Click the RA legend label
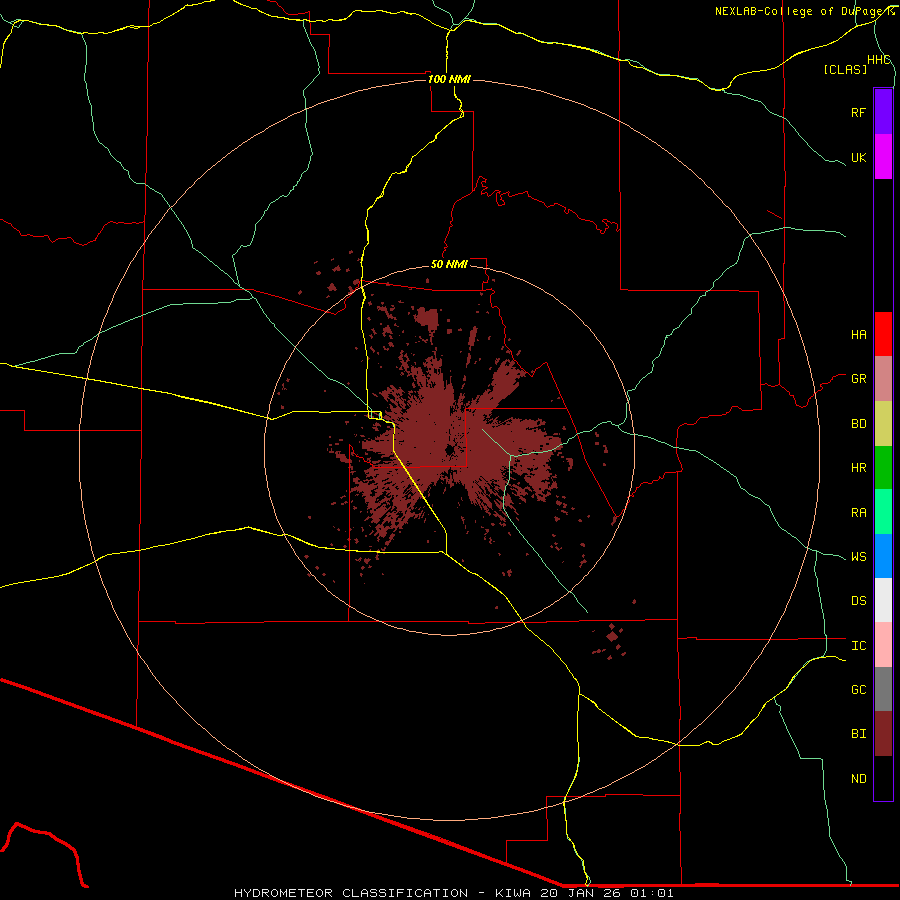 click(x=858, y=513)
